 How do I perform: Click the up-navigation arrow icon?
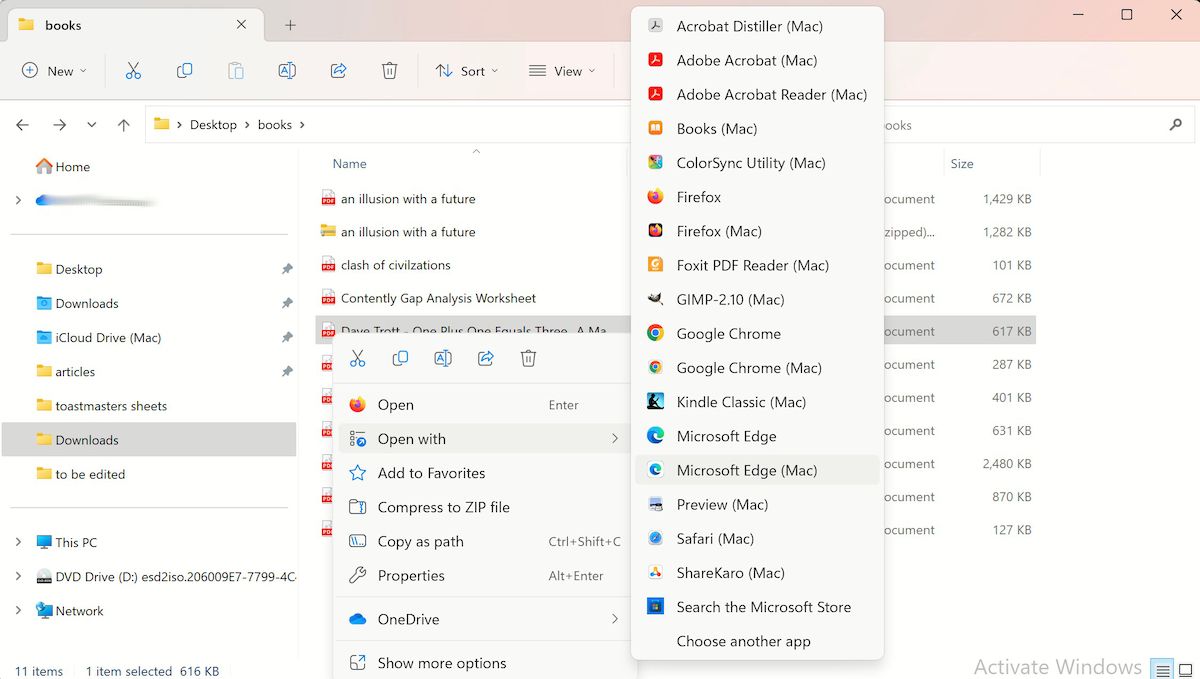tap(122, 124)
